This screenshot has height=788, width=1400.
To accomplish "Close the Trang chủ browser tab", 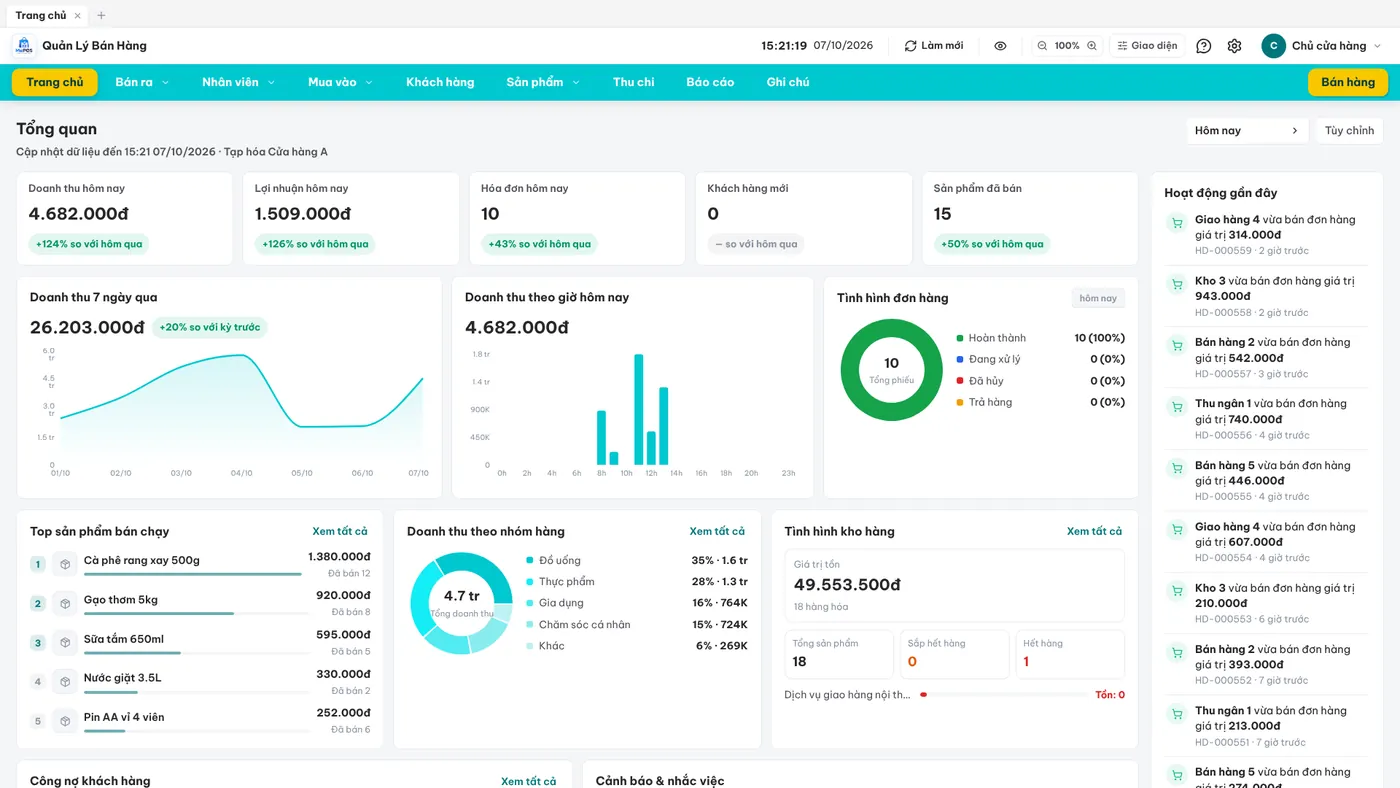I will pyautogui.click(x=78, y=15).
